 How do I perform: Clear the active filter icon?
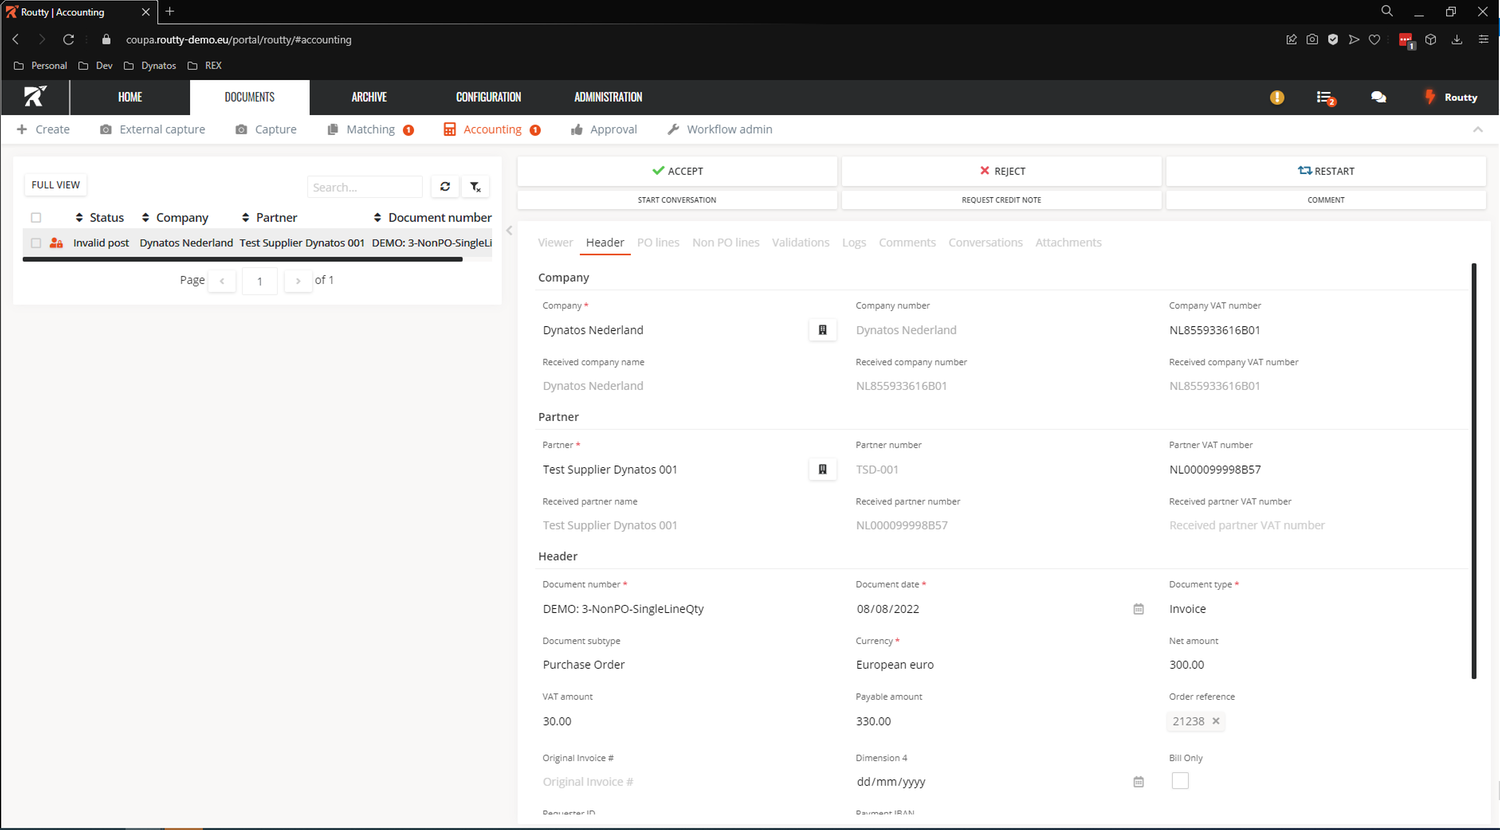(476, 187)
